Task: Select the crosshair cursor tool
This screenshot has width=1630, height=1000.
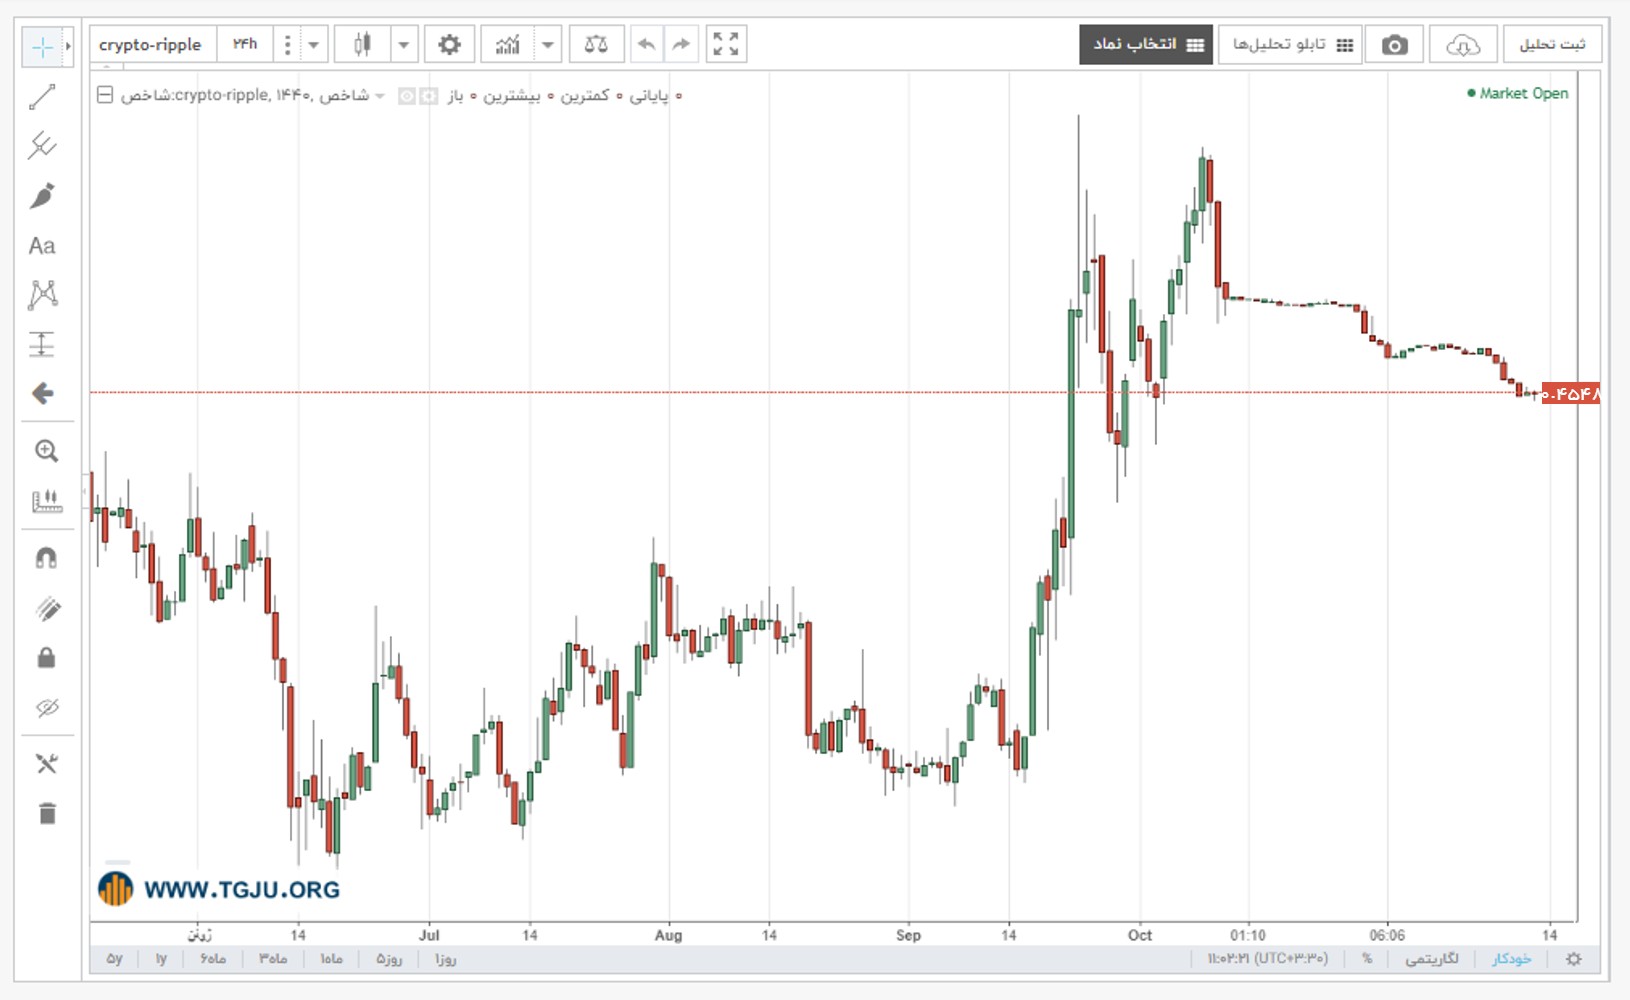Action: pos(42,46)
